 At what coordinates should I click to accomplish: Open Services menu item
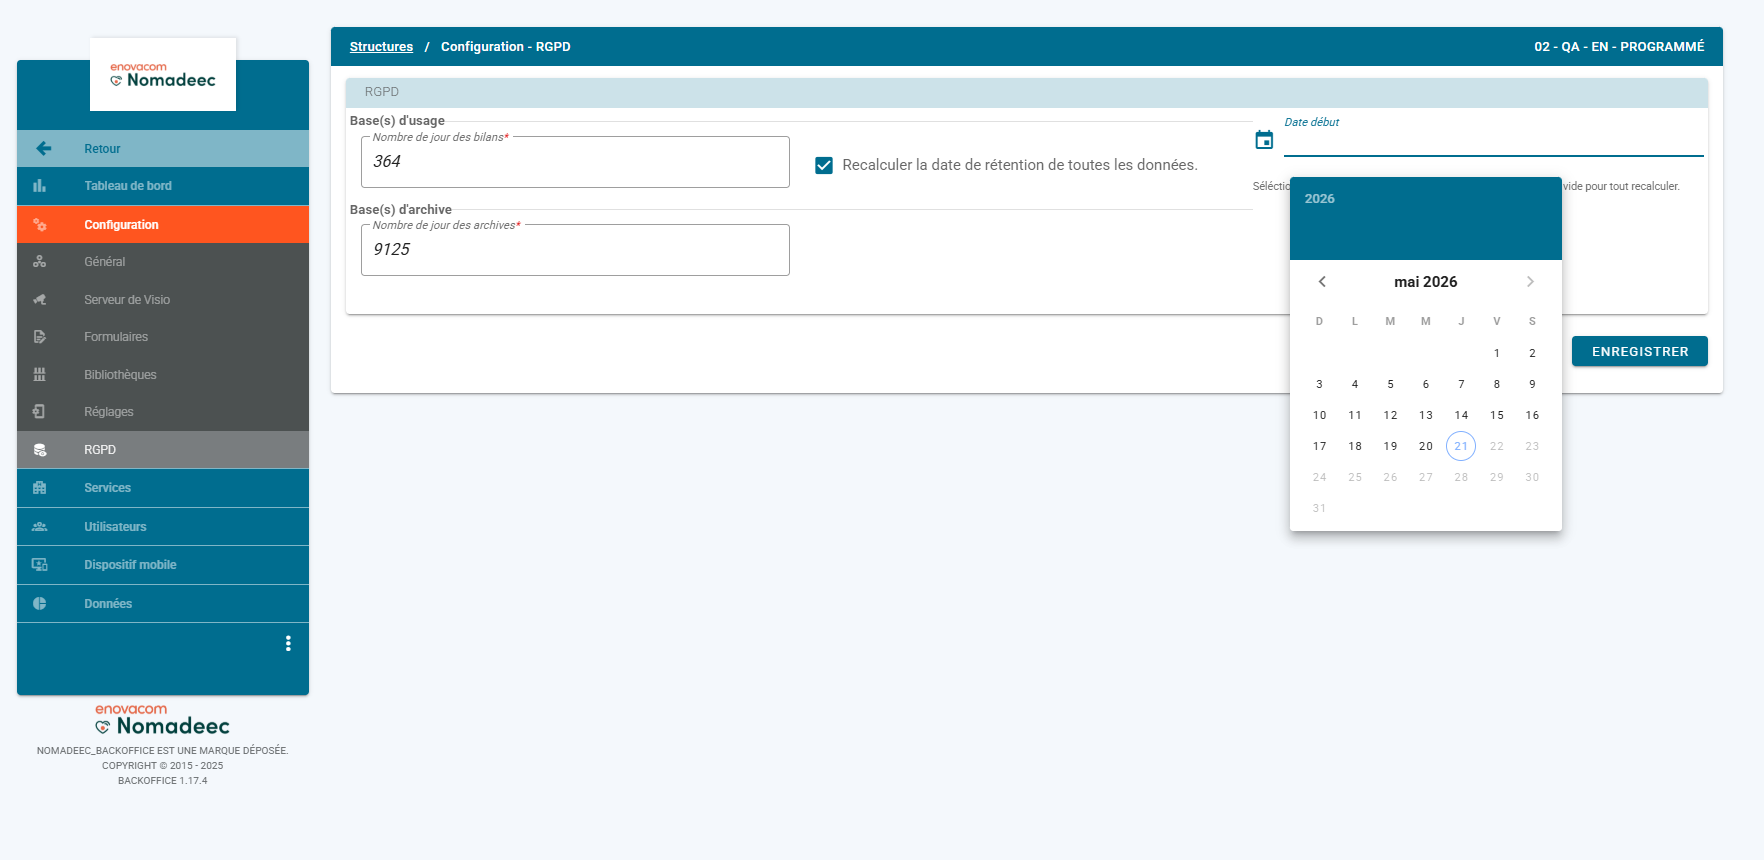click(x=163, y=488)
